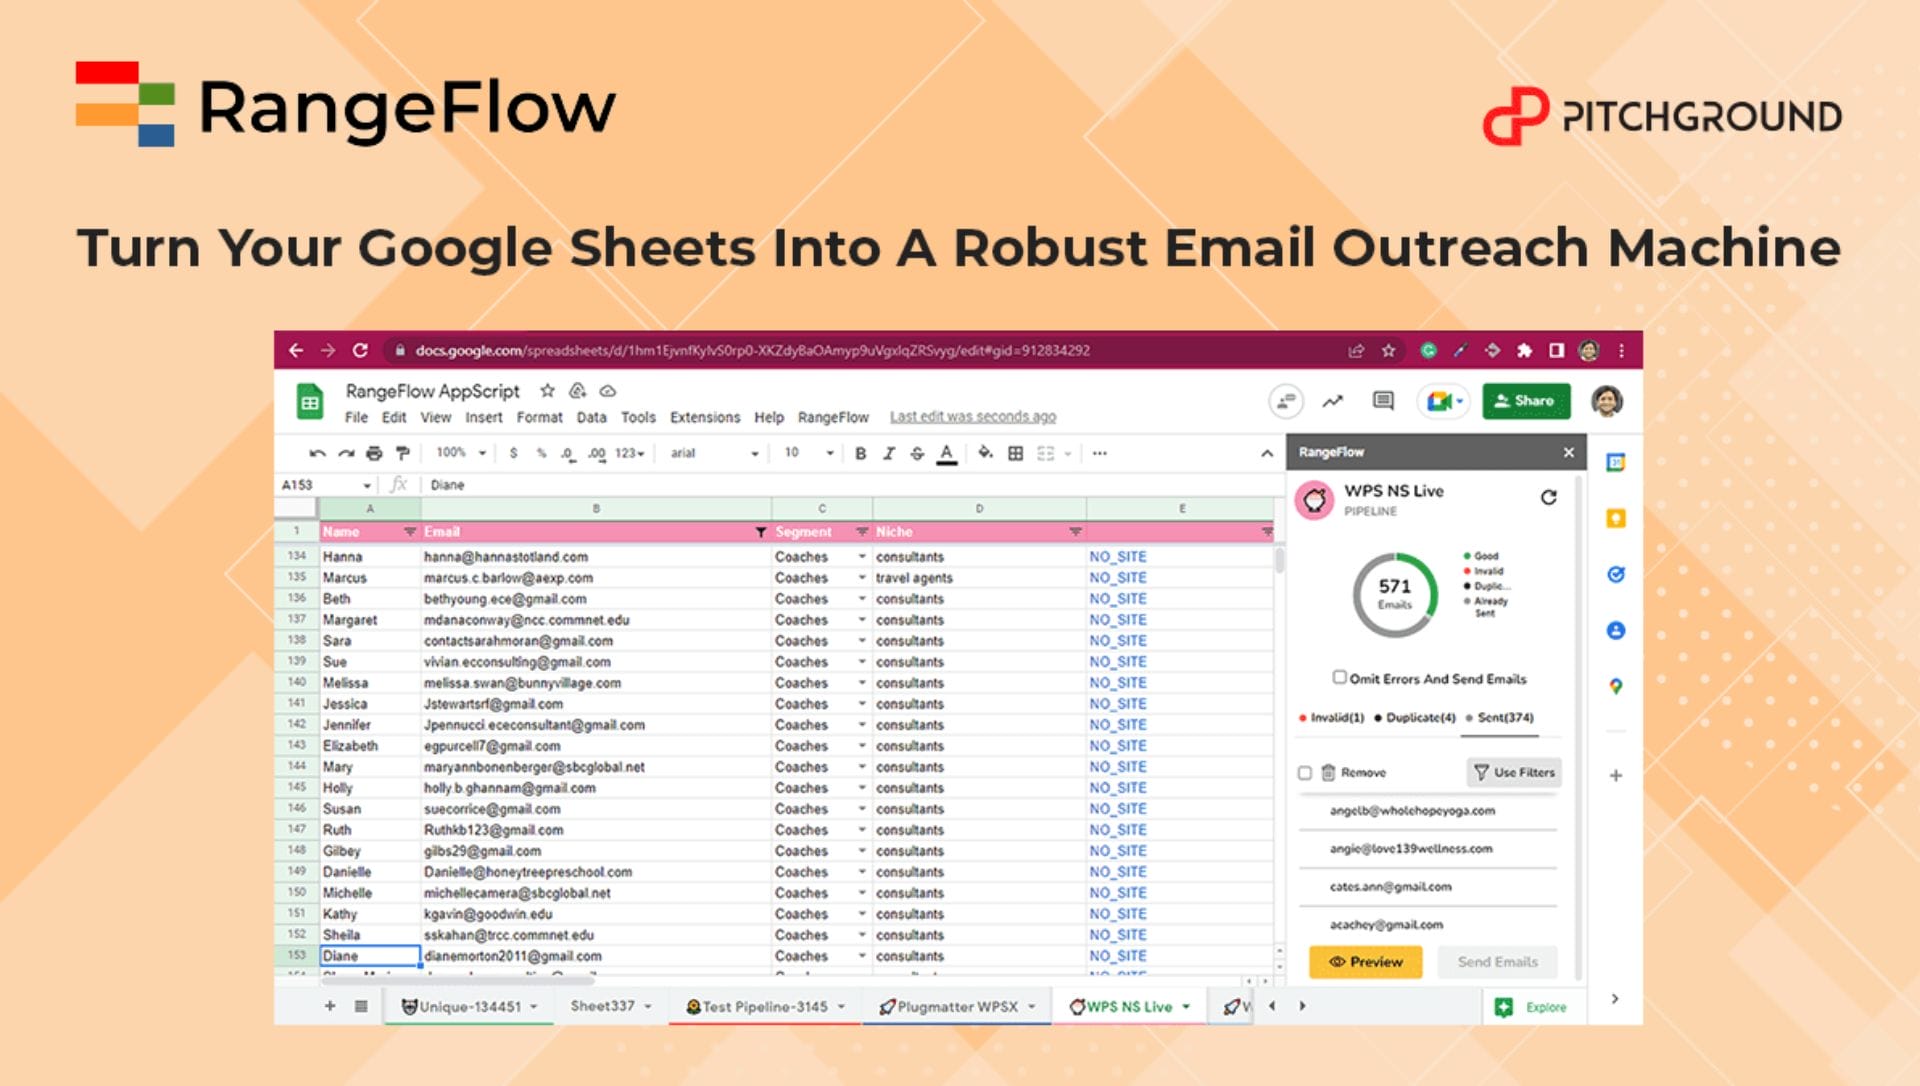Open Google Keep in side panel
The width and height of the screenshot is (1920, 1086).
tap(1615, 518)
